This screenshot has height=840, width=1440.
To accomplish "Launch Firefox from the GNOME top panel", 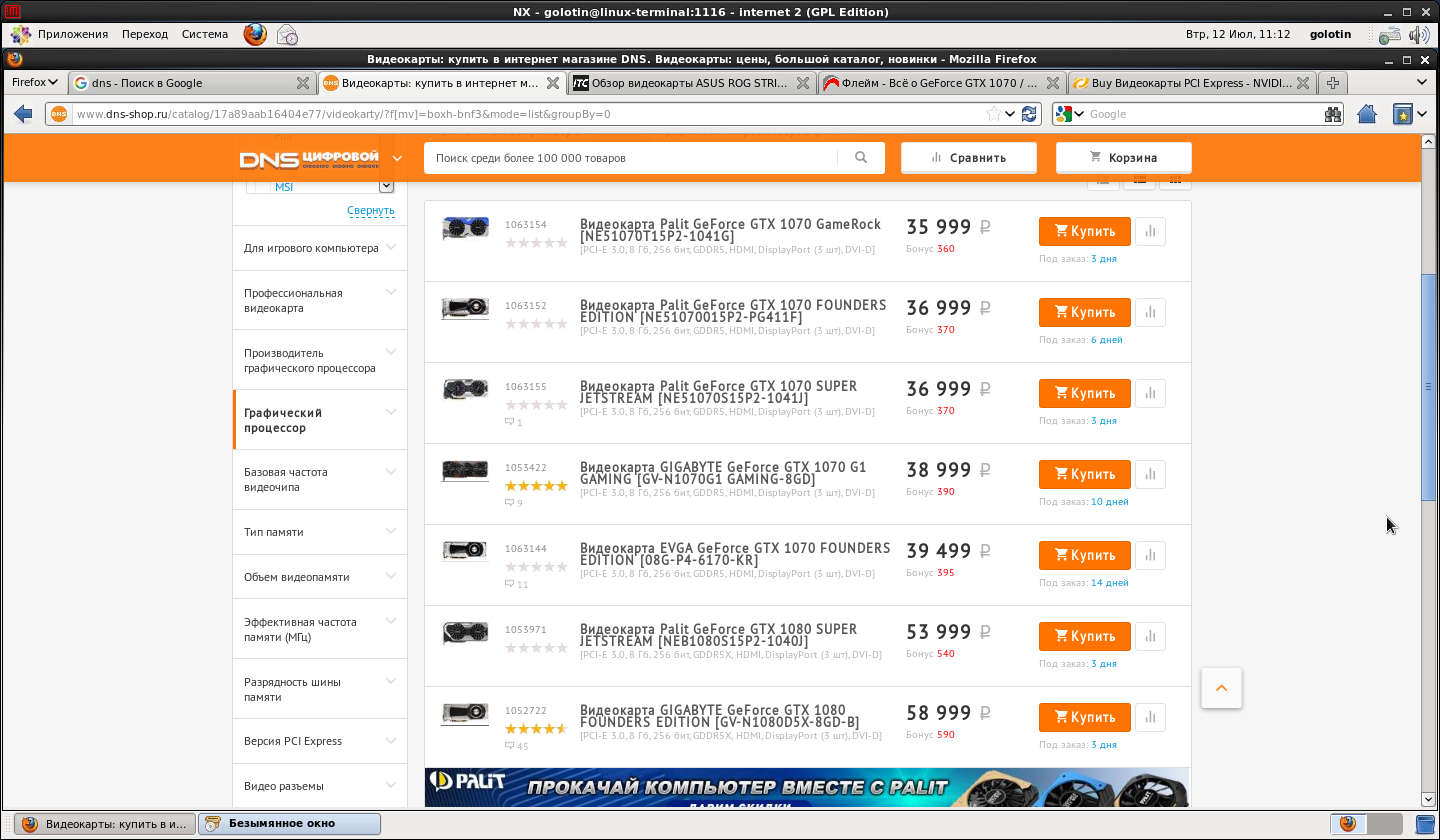I will [x=255, y=34].
